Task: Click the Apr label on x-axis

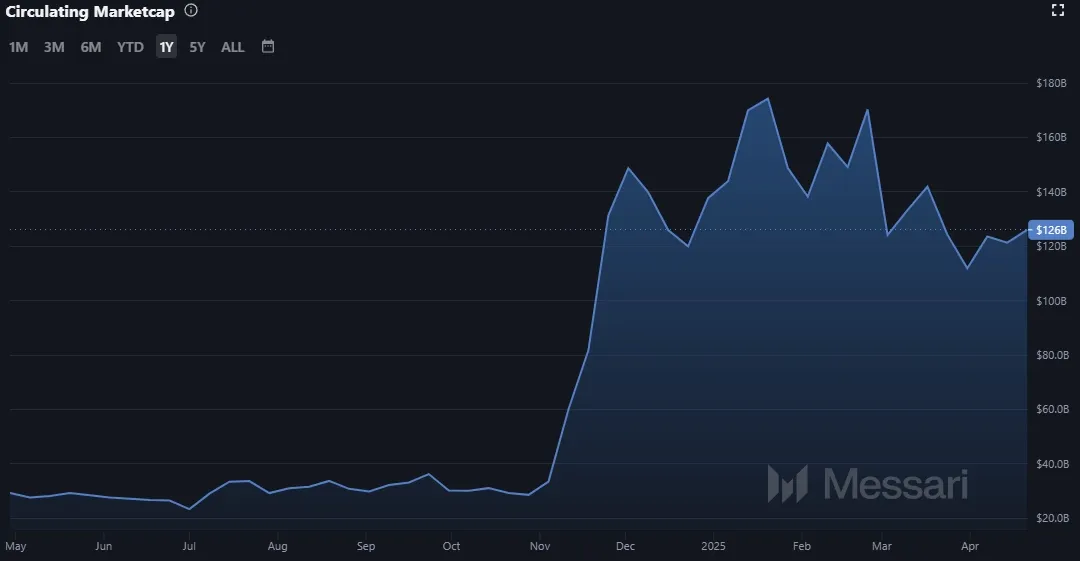Action: click(x=970, y=546)
